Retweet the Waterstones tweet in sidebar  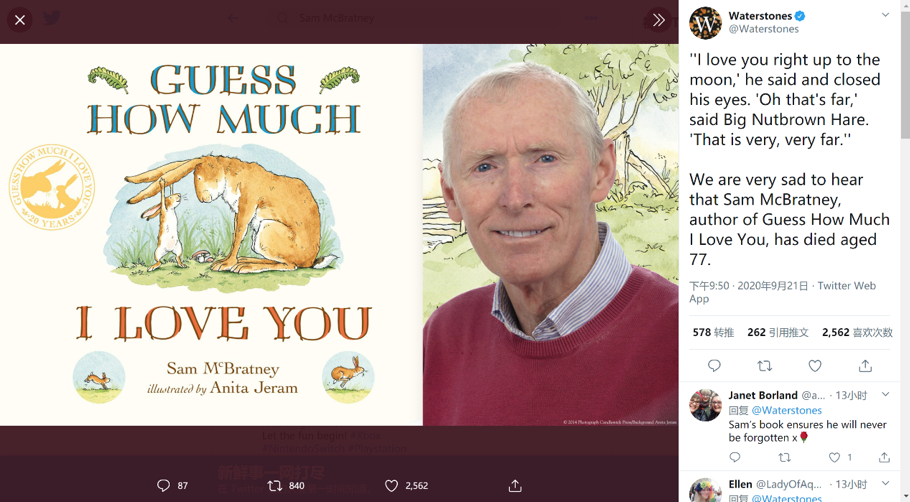(765, 366)
